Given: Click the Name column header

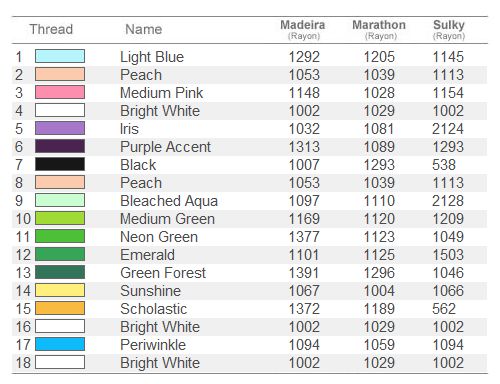Looking at the screenshot, I should point(144,29).
